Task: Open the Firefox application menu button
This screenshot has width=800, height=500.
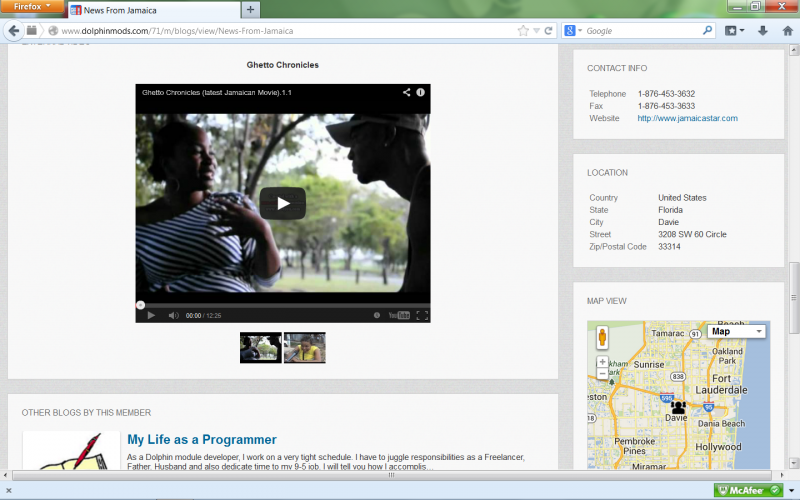Action: click(x=32, y=6)
